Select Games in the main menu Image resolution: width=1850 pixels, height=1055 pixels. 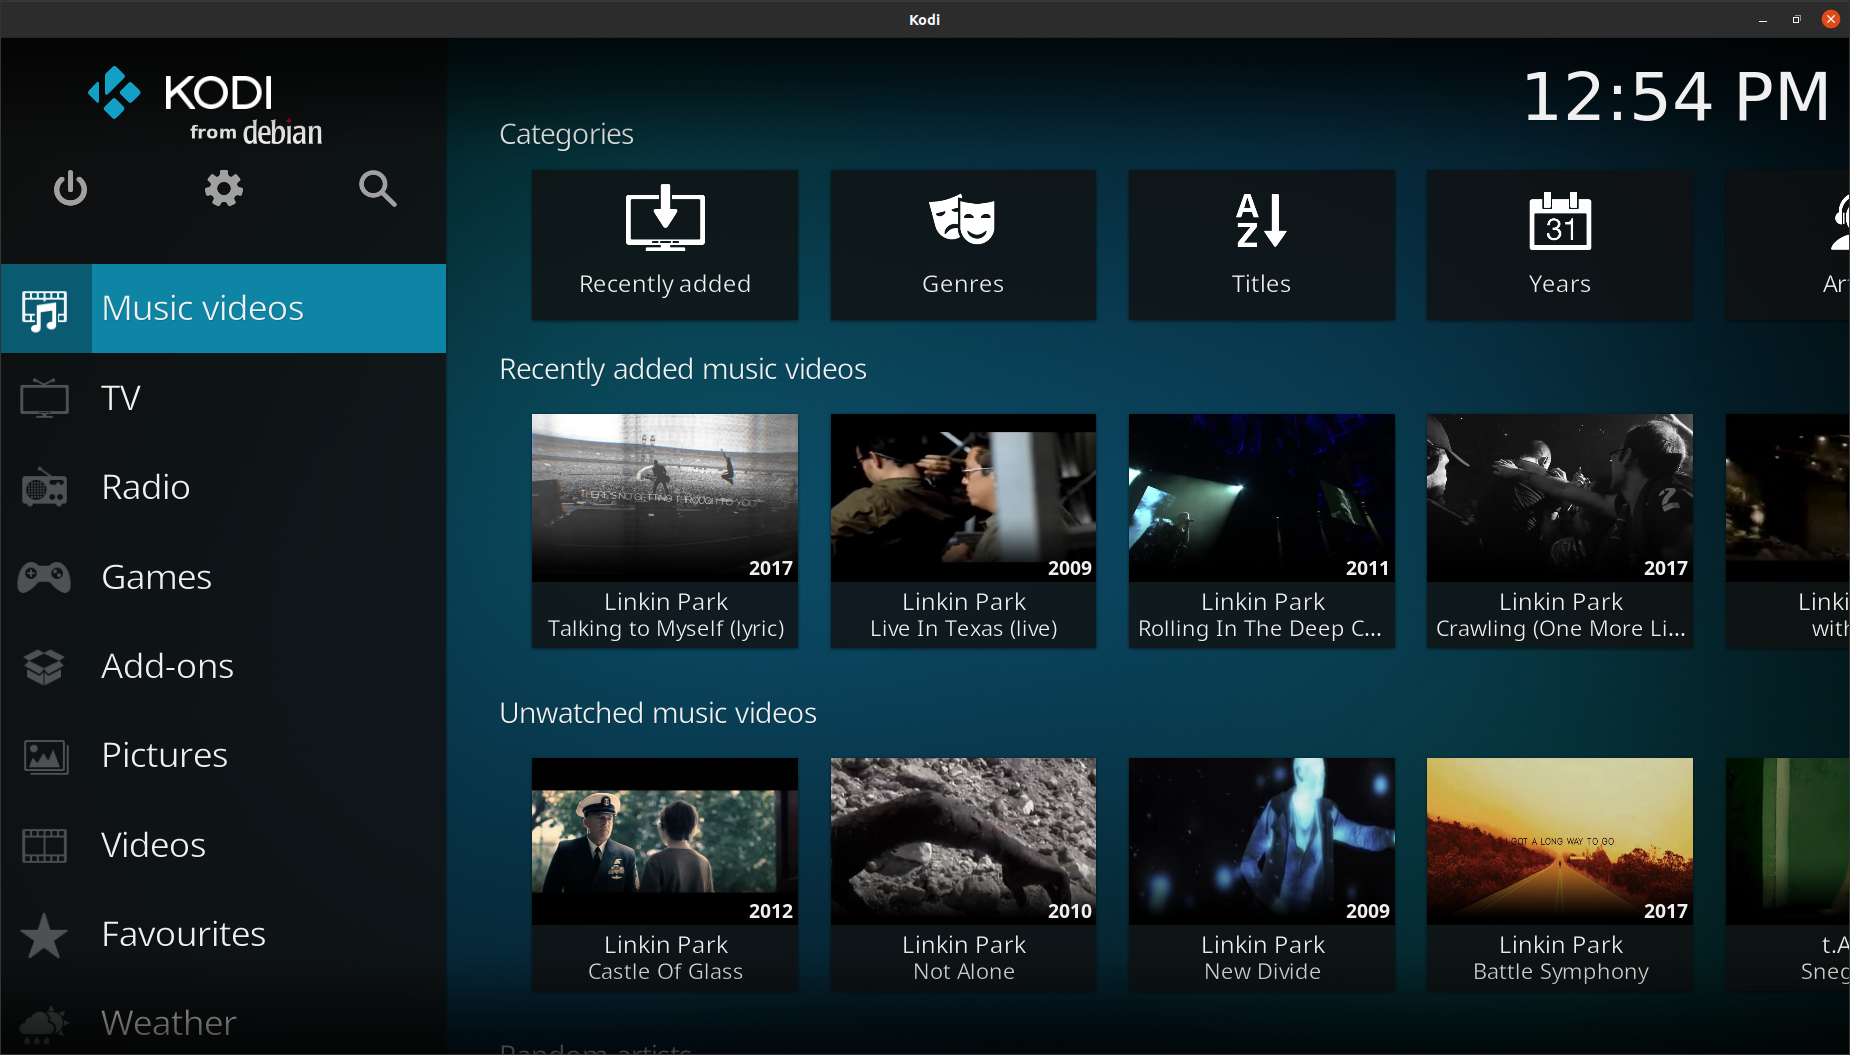tap(224, 577)
